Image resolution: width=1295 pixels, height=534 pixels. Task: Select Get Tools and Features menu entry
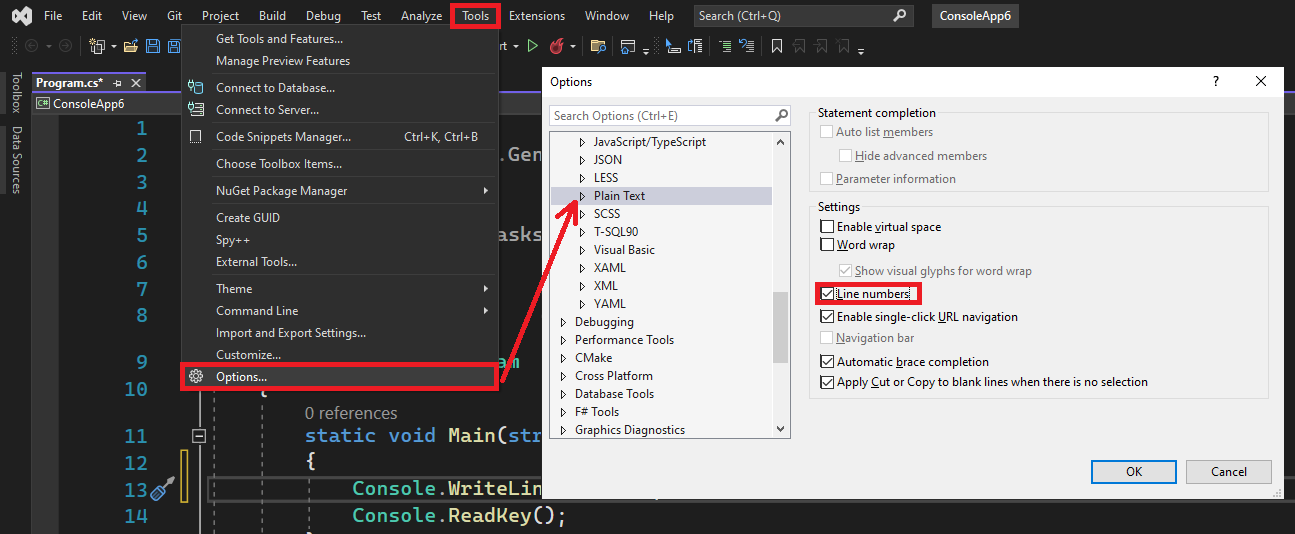pyautogui.click(x=339, y=39)
